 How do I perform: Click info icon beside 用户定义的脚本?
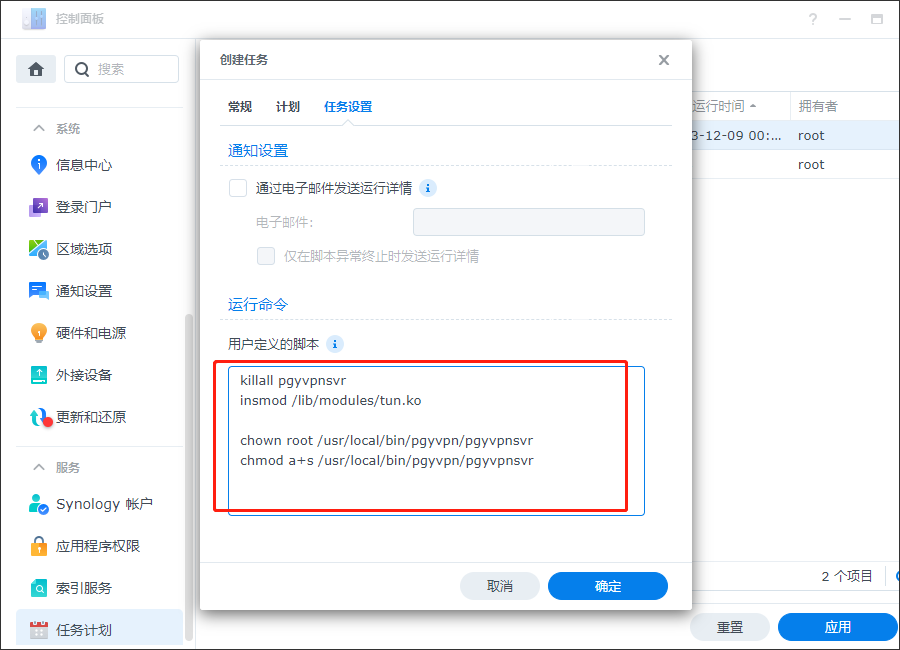[335, 344]
